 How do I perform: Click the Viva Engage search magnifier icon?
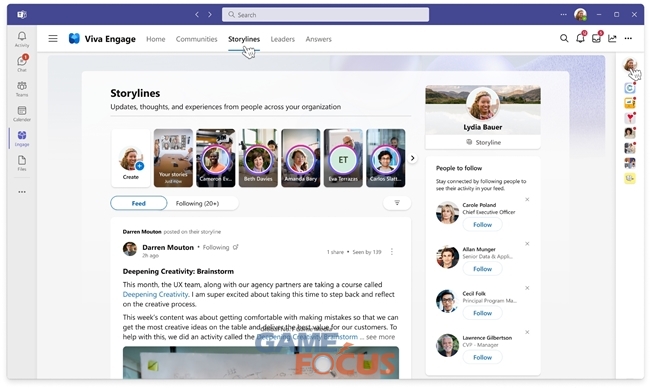click(x=564, y=39)
